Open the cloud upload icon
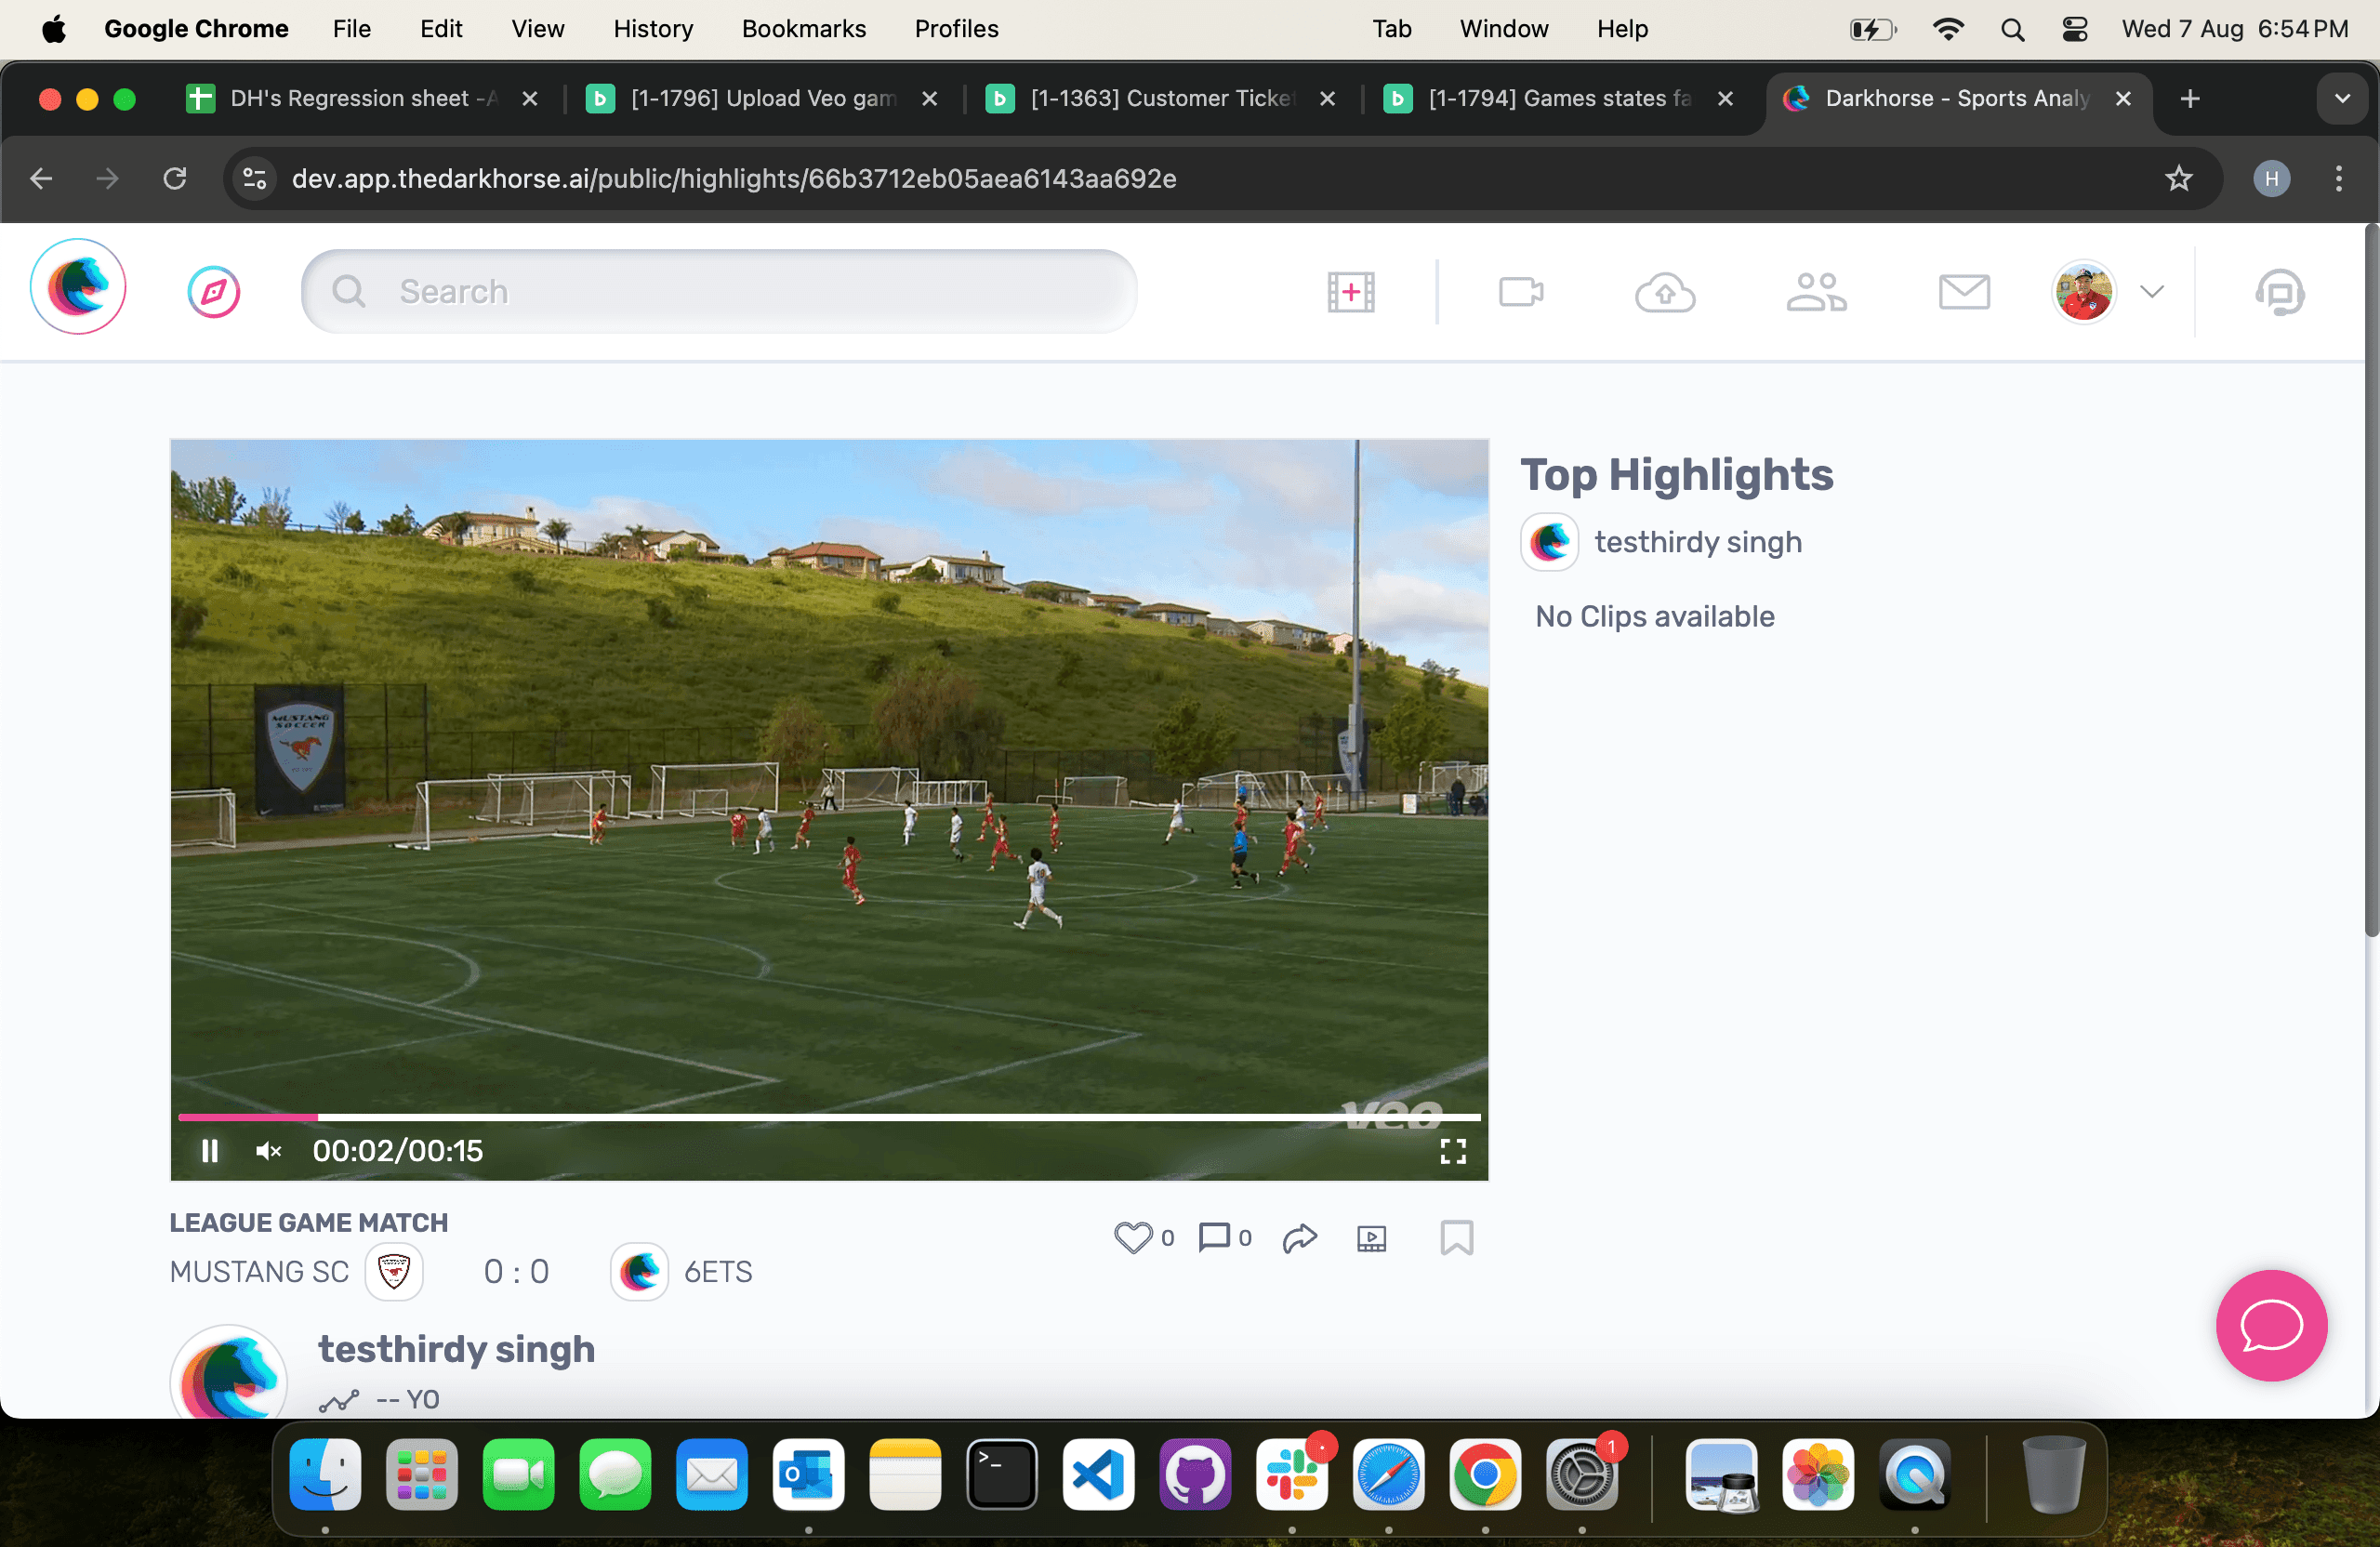Screen dimensions: 2380x1547 [x=1665, y=292]
